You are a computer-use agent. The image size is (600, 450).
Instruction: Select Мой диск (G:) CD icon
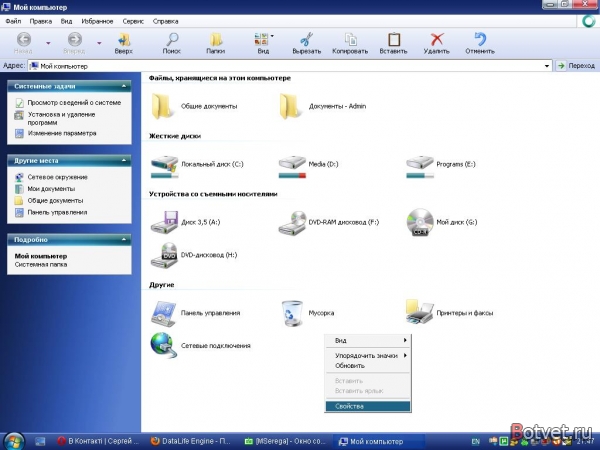coord(420,222)
